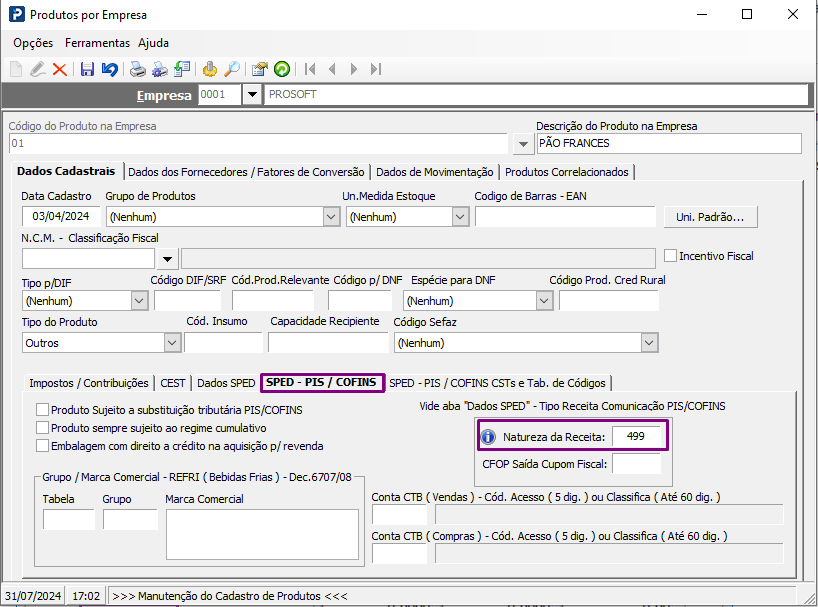The image size is (818, 607).
Task: Select the SPED - PIS / COFINS tab
Action: coord(322,382)
